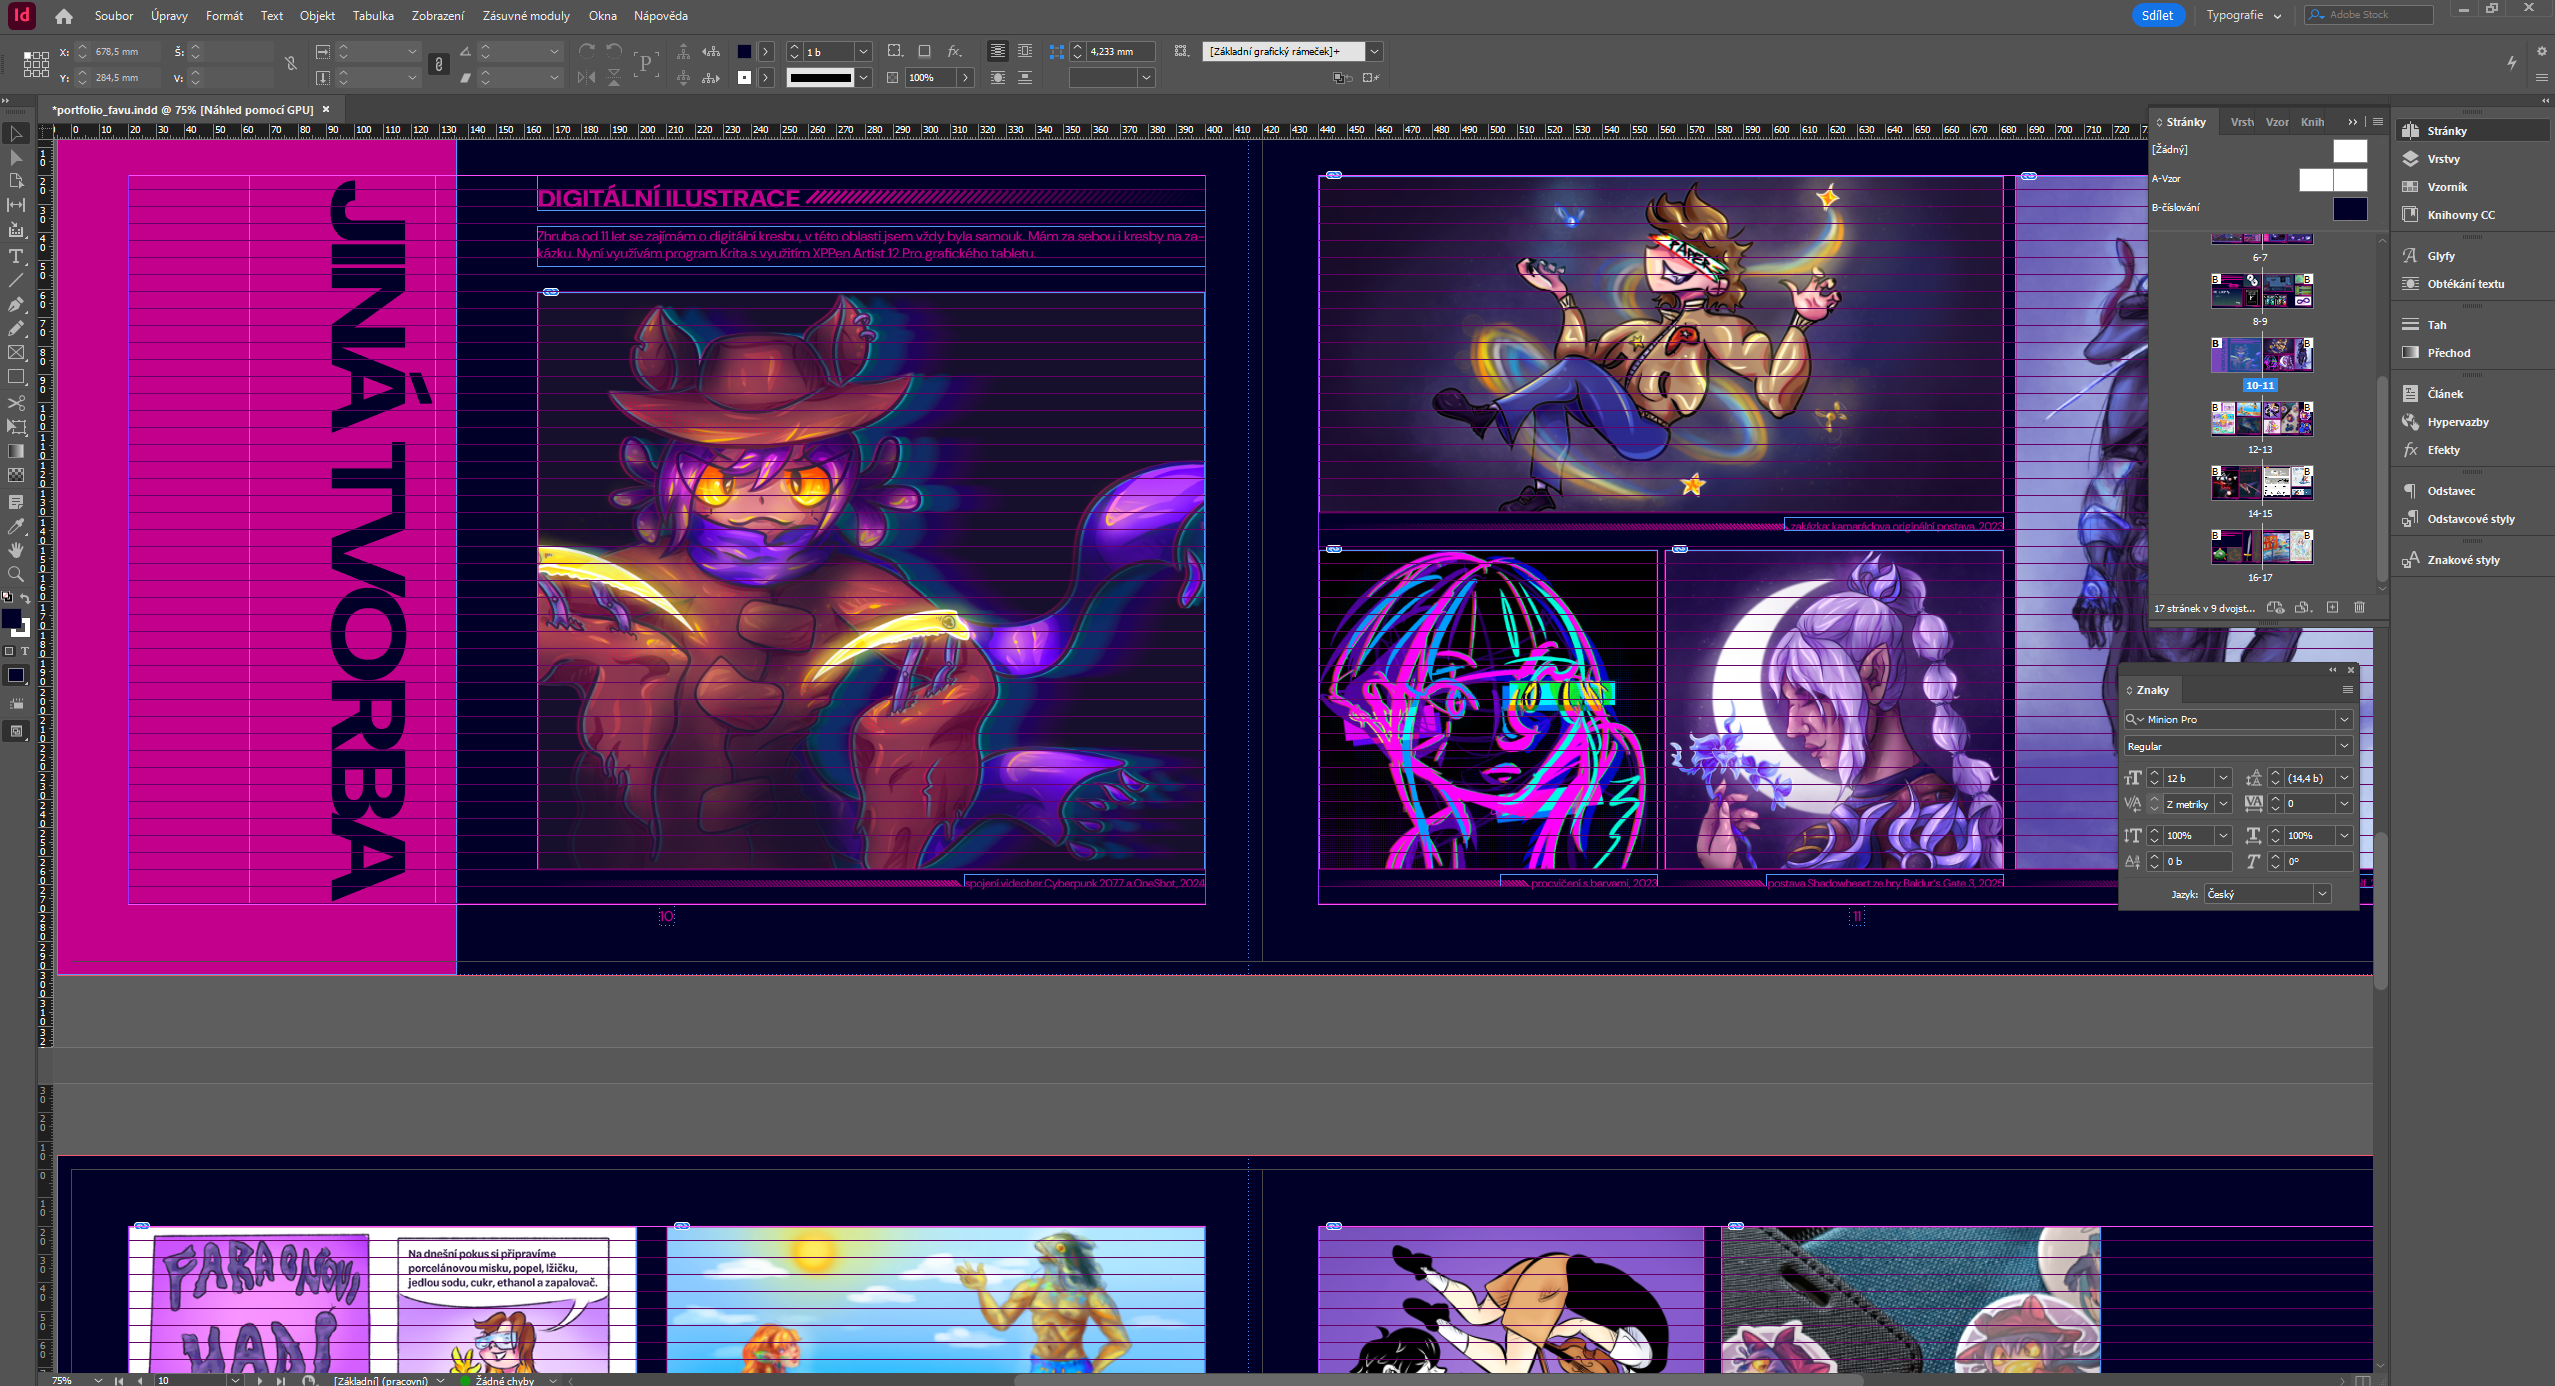Toggle formatting affects text T button
The image size is (2555, 1386).
[x=25, y=651]
